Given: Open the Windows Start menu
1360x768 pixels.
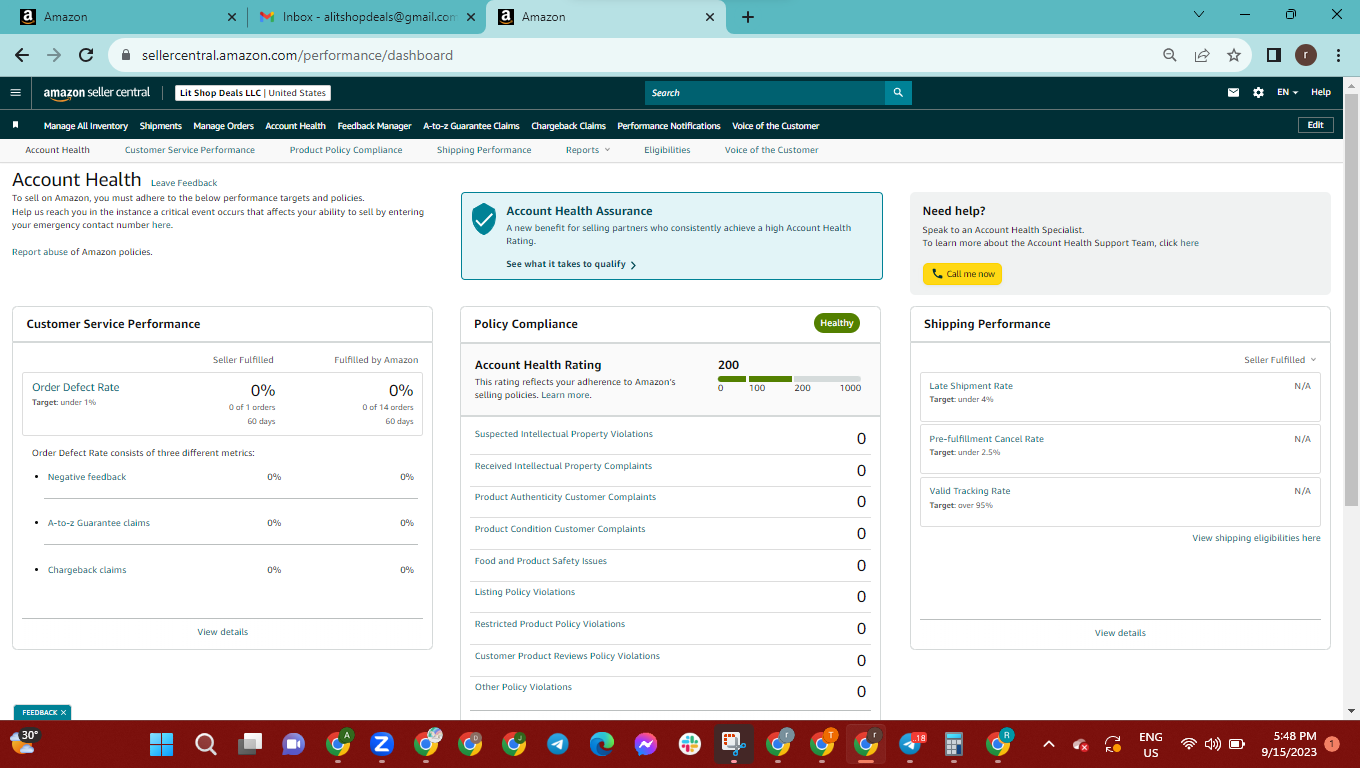Looking at the screenshot, I should [161, 744].
